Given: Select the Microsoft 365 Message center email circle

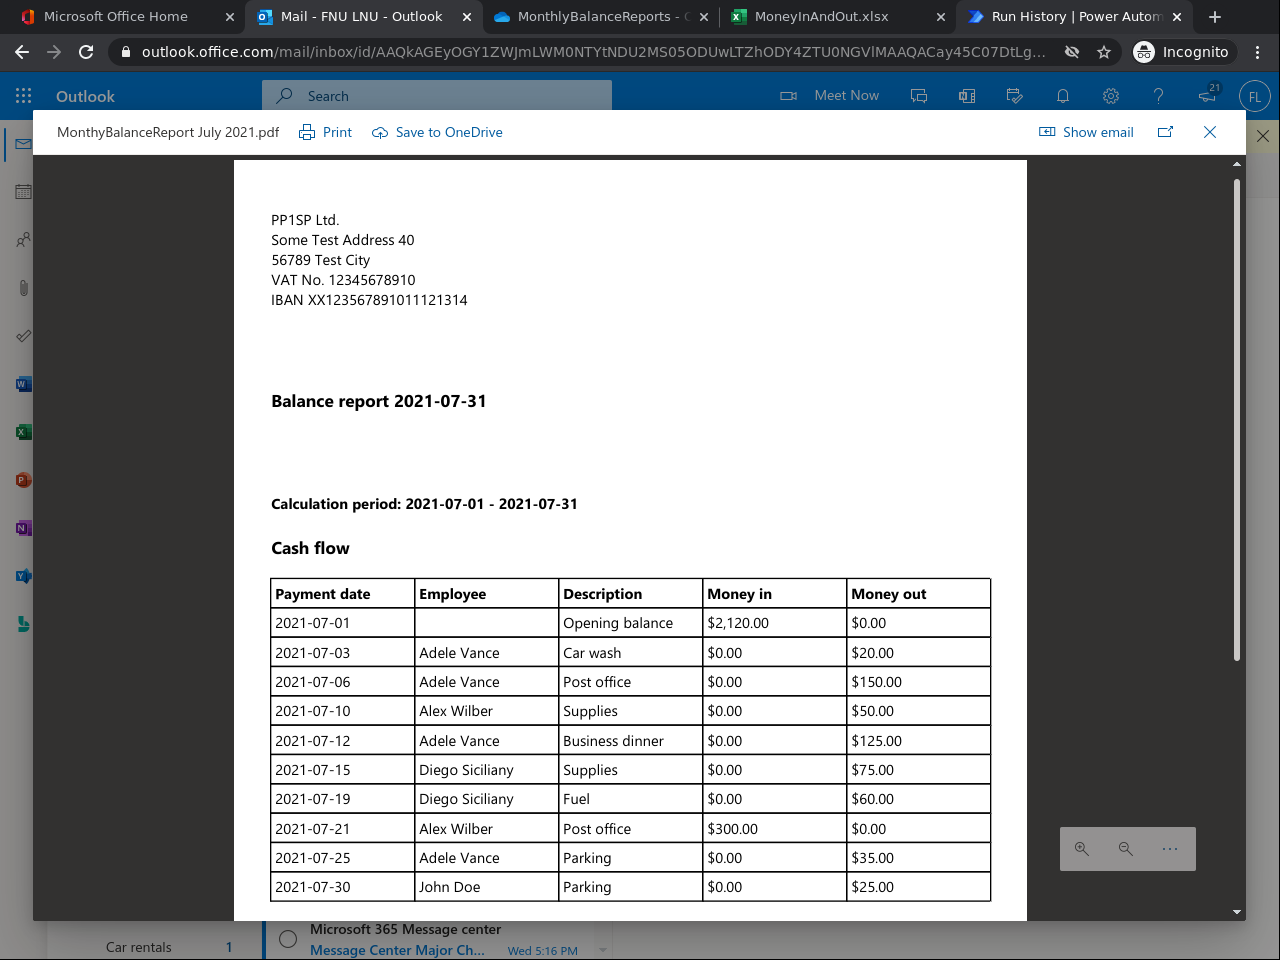Looking at the screenshot, I should (x=288, y=939).
